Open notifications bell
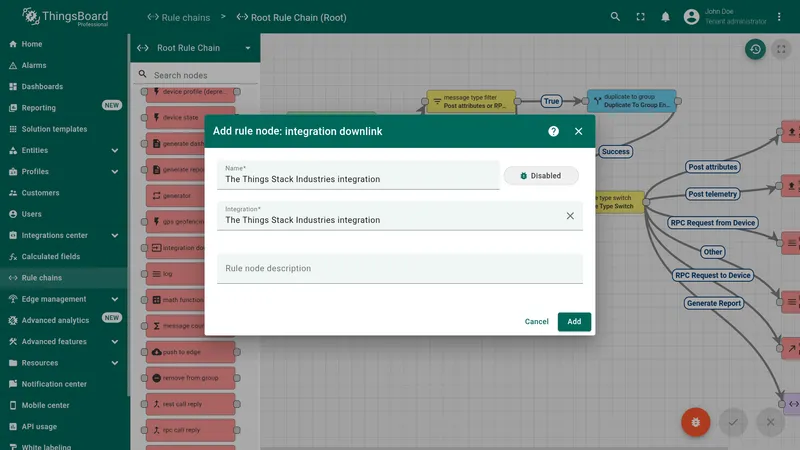The width and height of the screenshot is (800, 450). (x=665, y=17)
